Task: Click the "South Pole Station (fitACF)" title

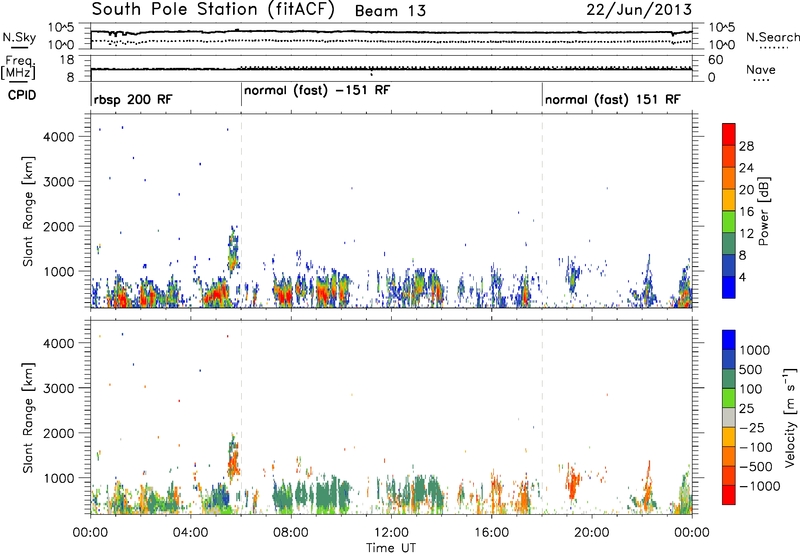Action: coord(213,10)
